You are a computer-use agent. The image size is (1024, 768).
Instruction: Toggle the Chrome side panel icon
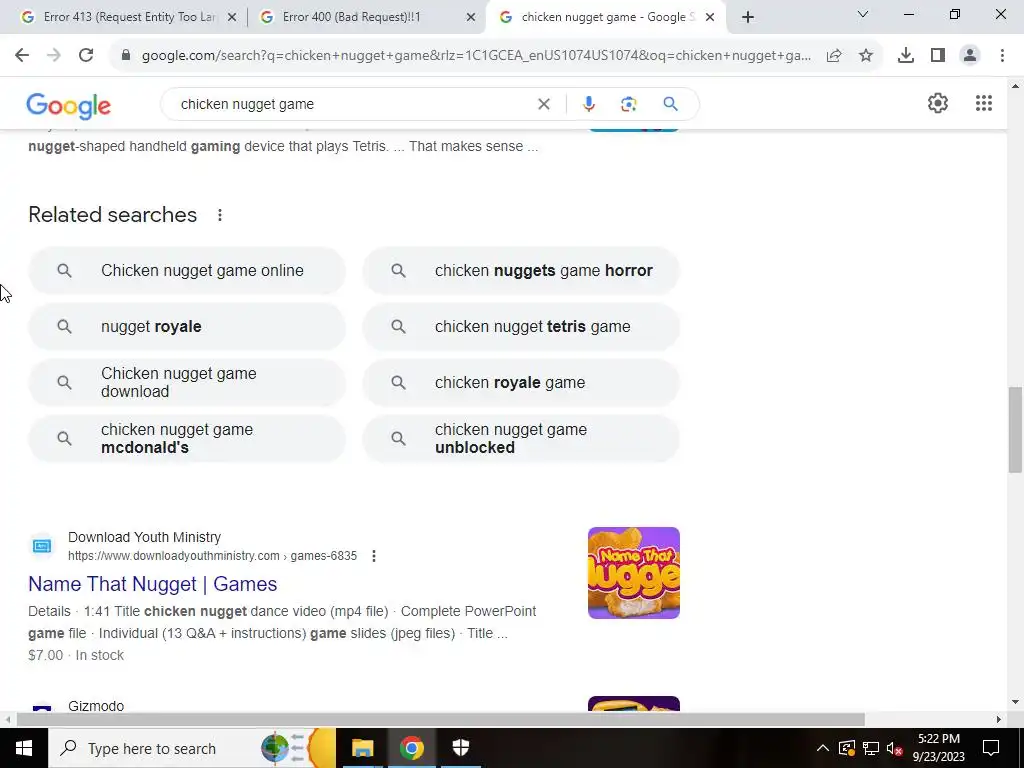pyautogui.click(x=938, y=56)
